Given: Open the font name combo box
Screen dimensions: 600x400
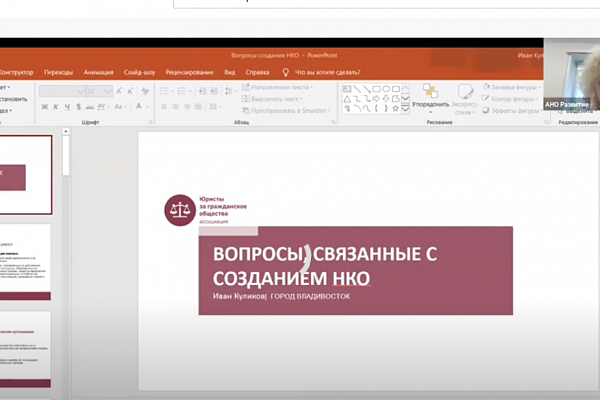Looking at the screenshot, I should click(62, 91).
